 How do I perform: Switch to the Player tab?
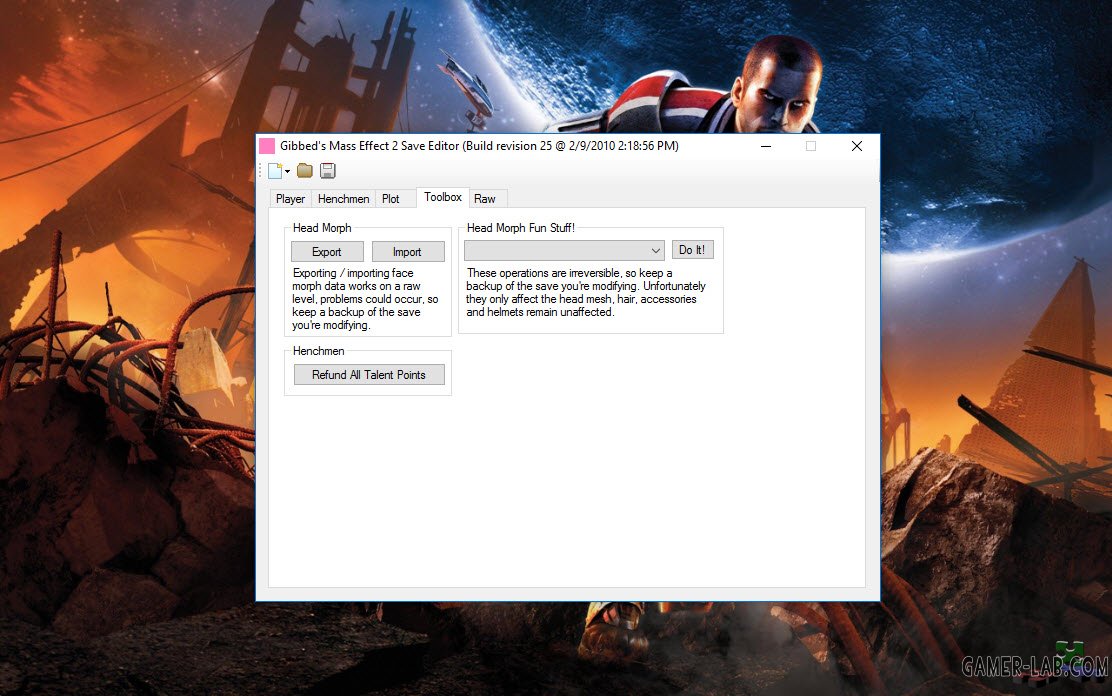pyautogui.click(x=290, y=199)
